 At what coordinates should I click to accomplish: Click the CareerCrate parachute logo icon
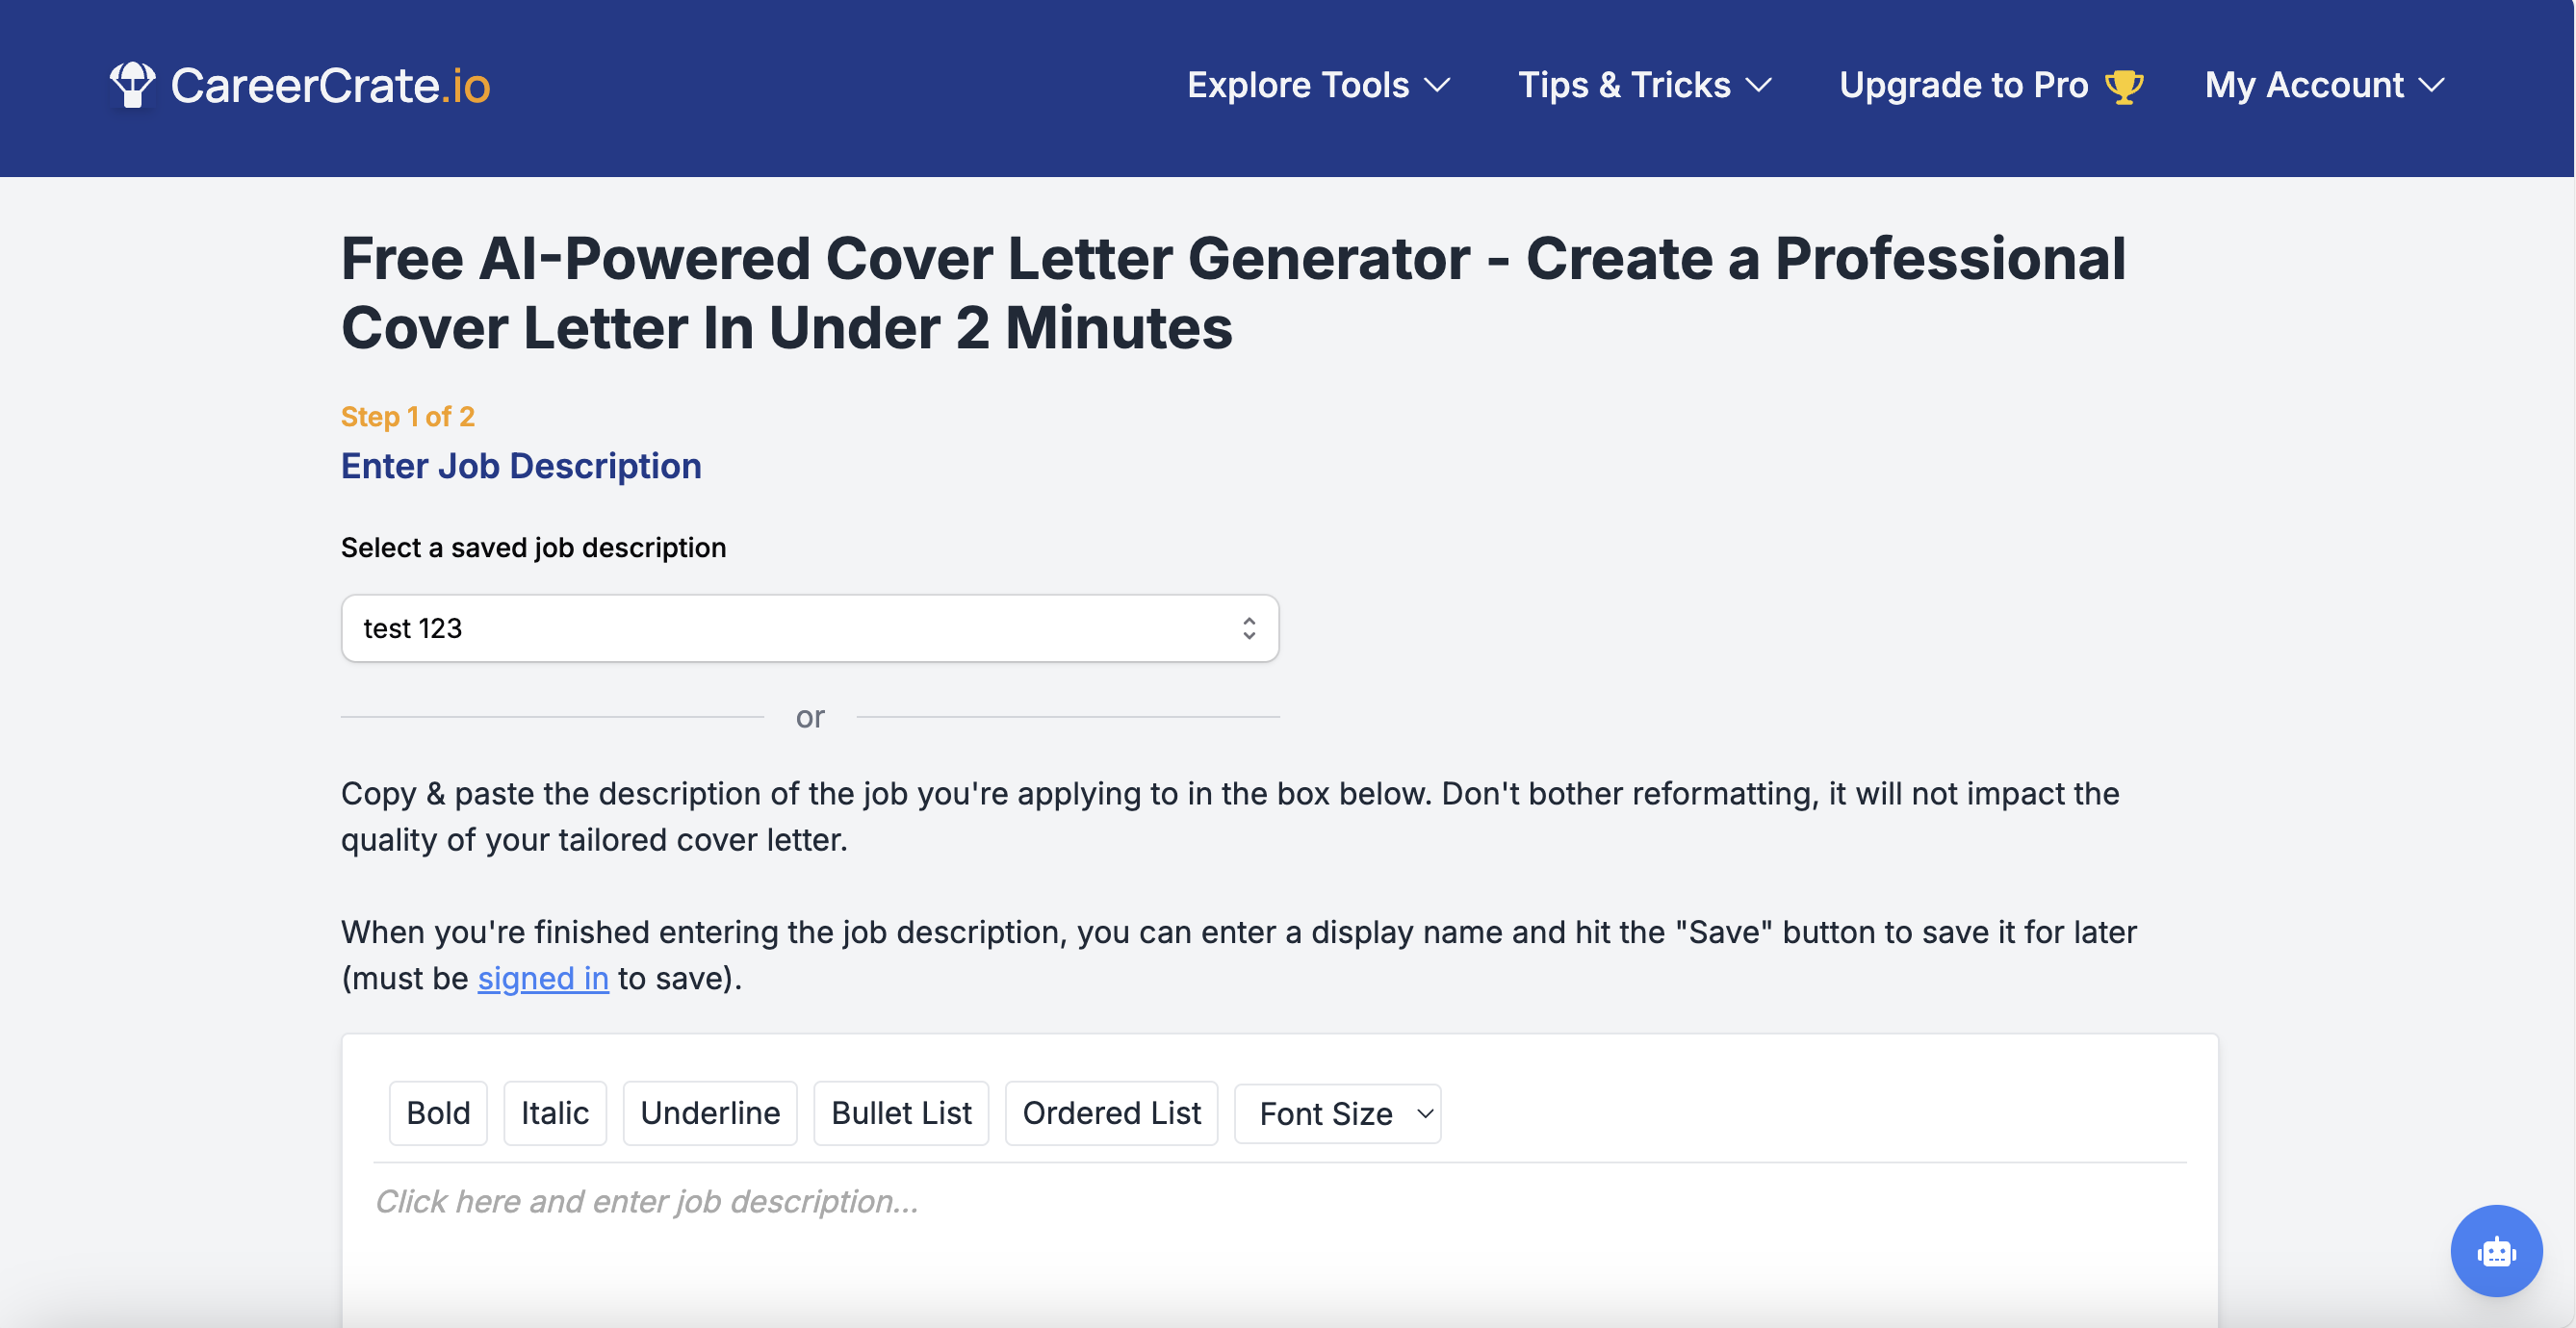[x=132, y=85]
